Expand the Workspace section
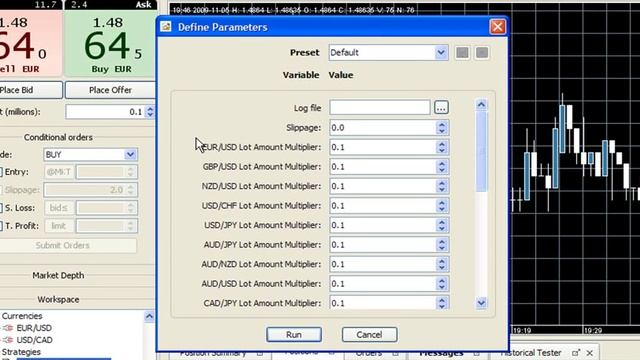The width and height of the screenshot is (640, 360). [x=58, y=300]
